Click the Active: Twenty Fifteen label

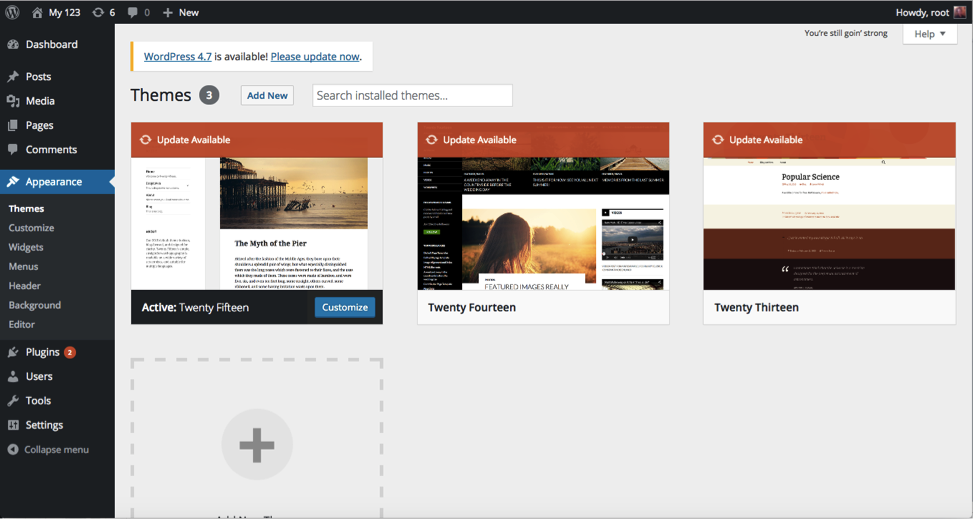pos(195,307)
